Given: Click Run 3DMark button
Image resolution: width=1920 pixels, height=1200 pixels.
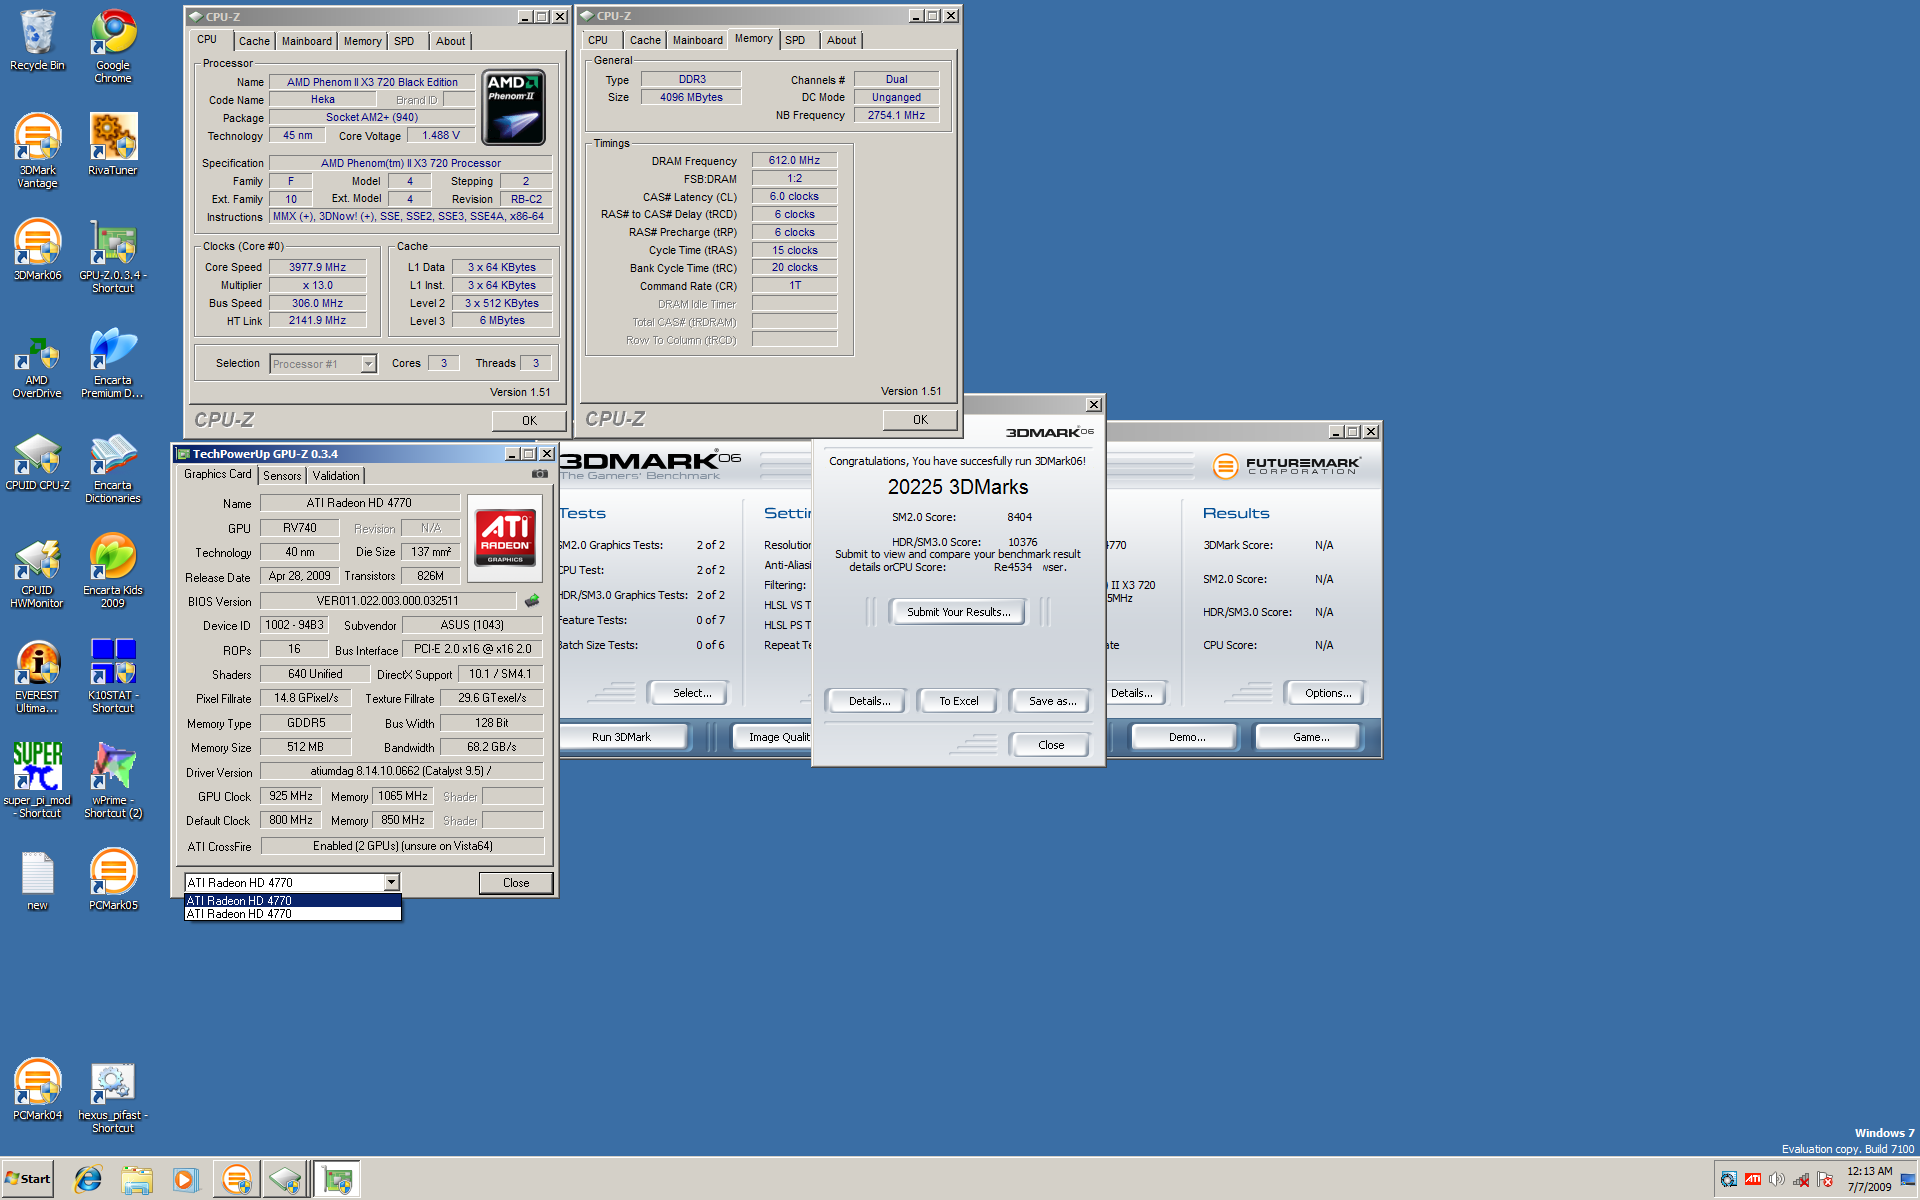Looking at the screenshot, I should pyautogui.click(x=624, y=737).
